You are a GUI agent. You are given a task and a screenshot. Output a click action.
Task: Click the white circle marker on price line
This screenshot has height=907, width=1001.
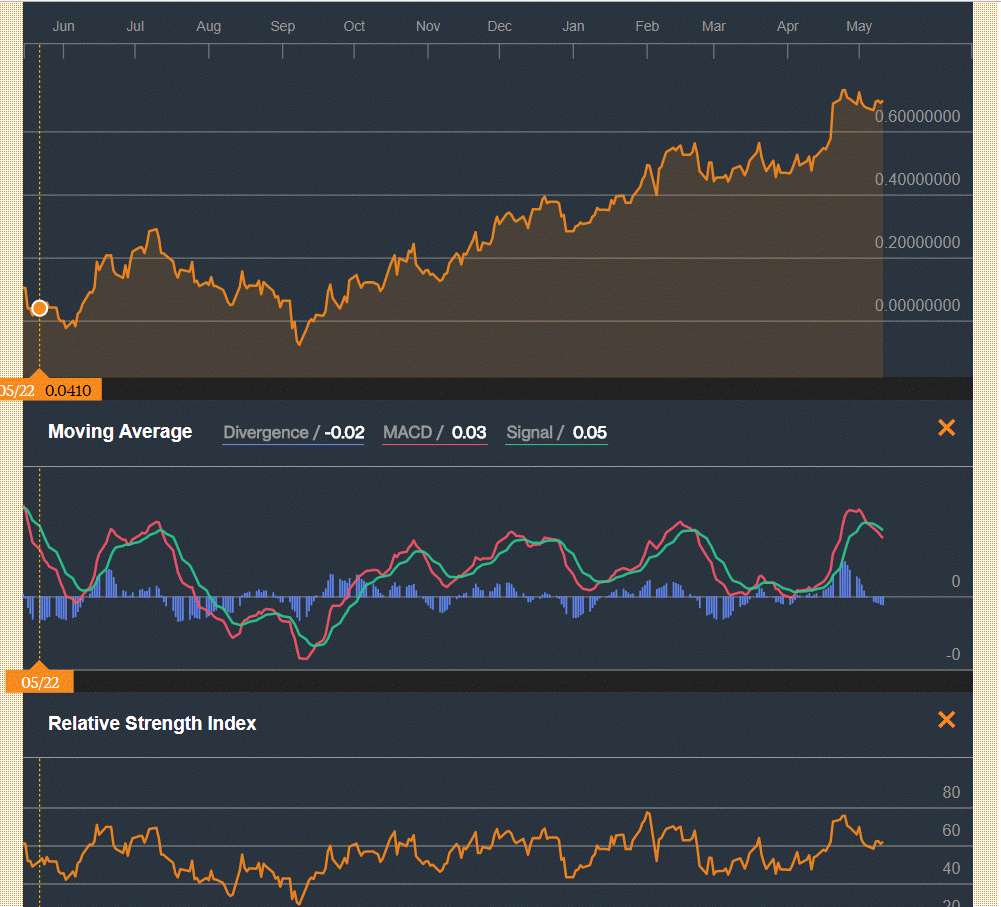(40, 308)
